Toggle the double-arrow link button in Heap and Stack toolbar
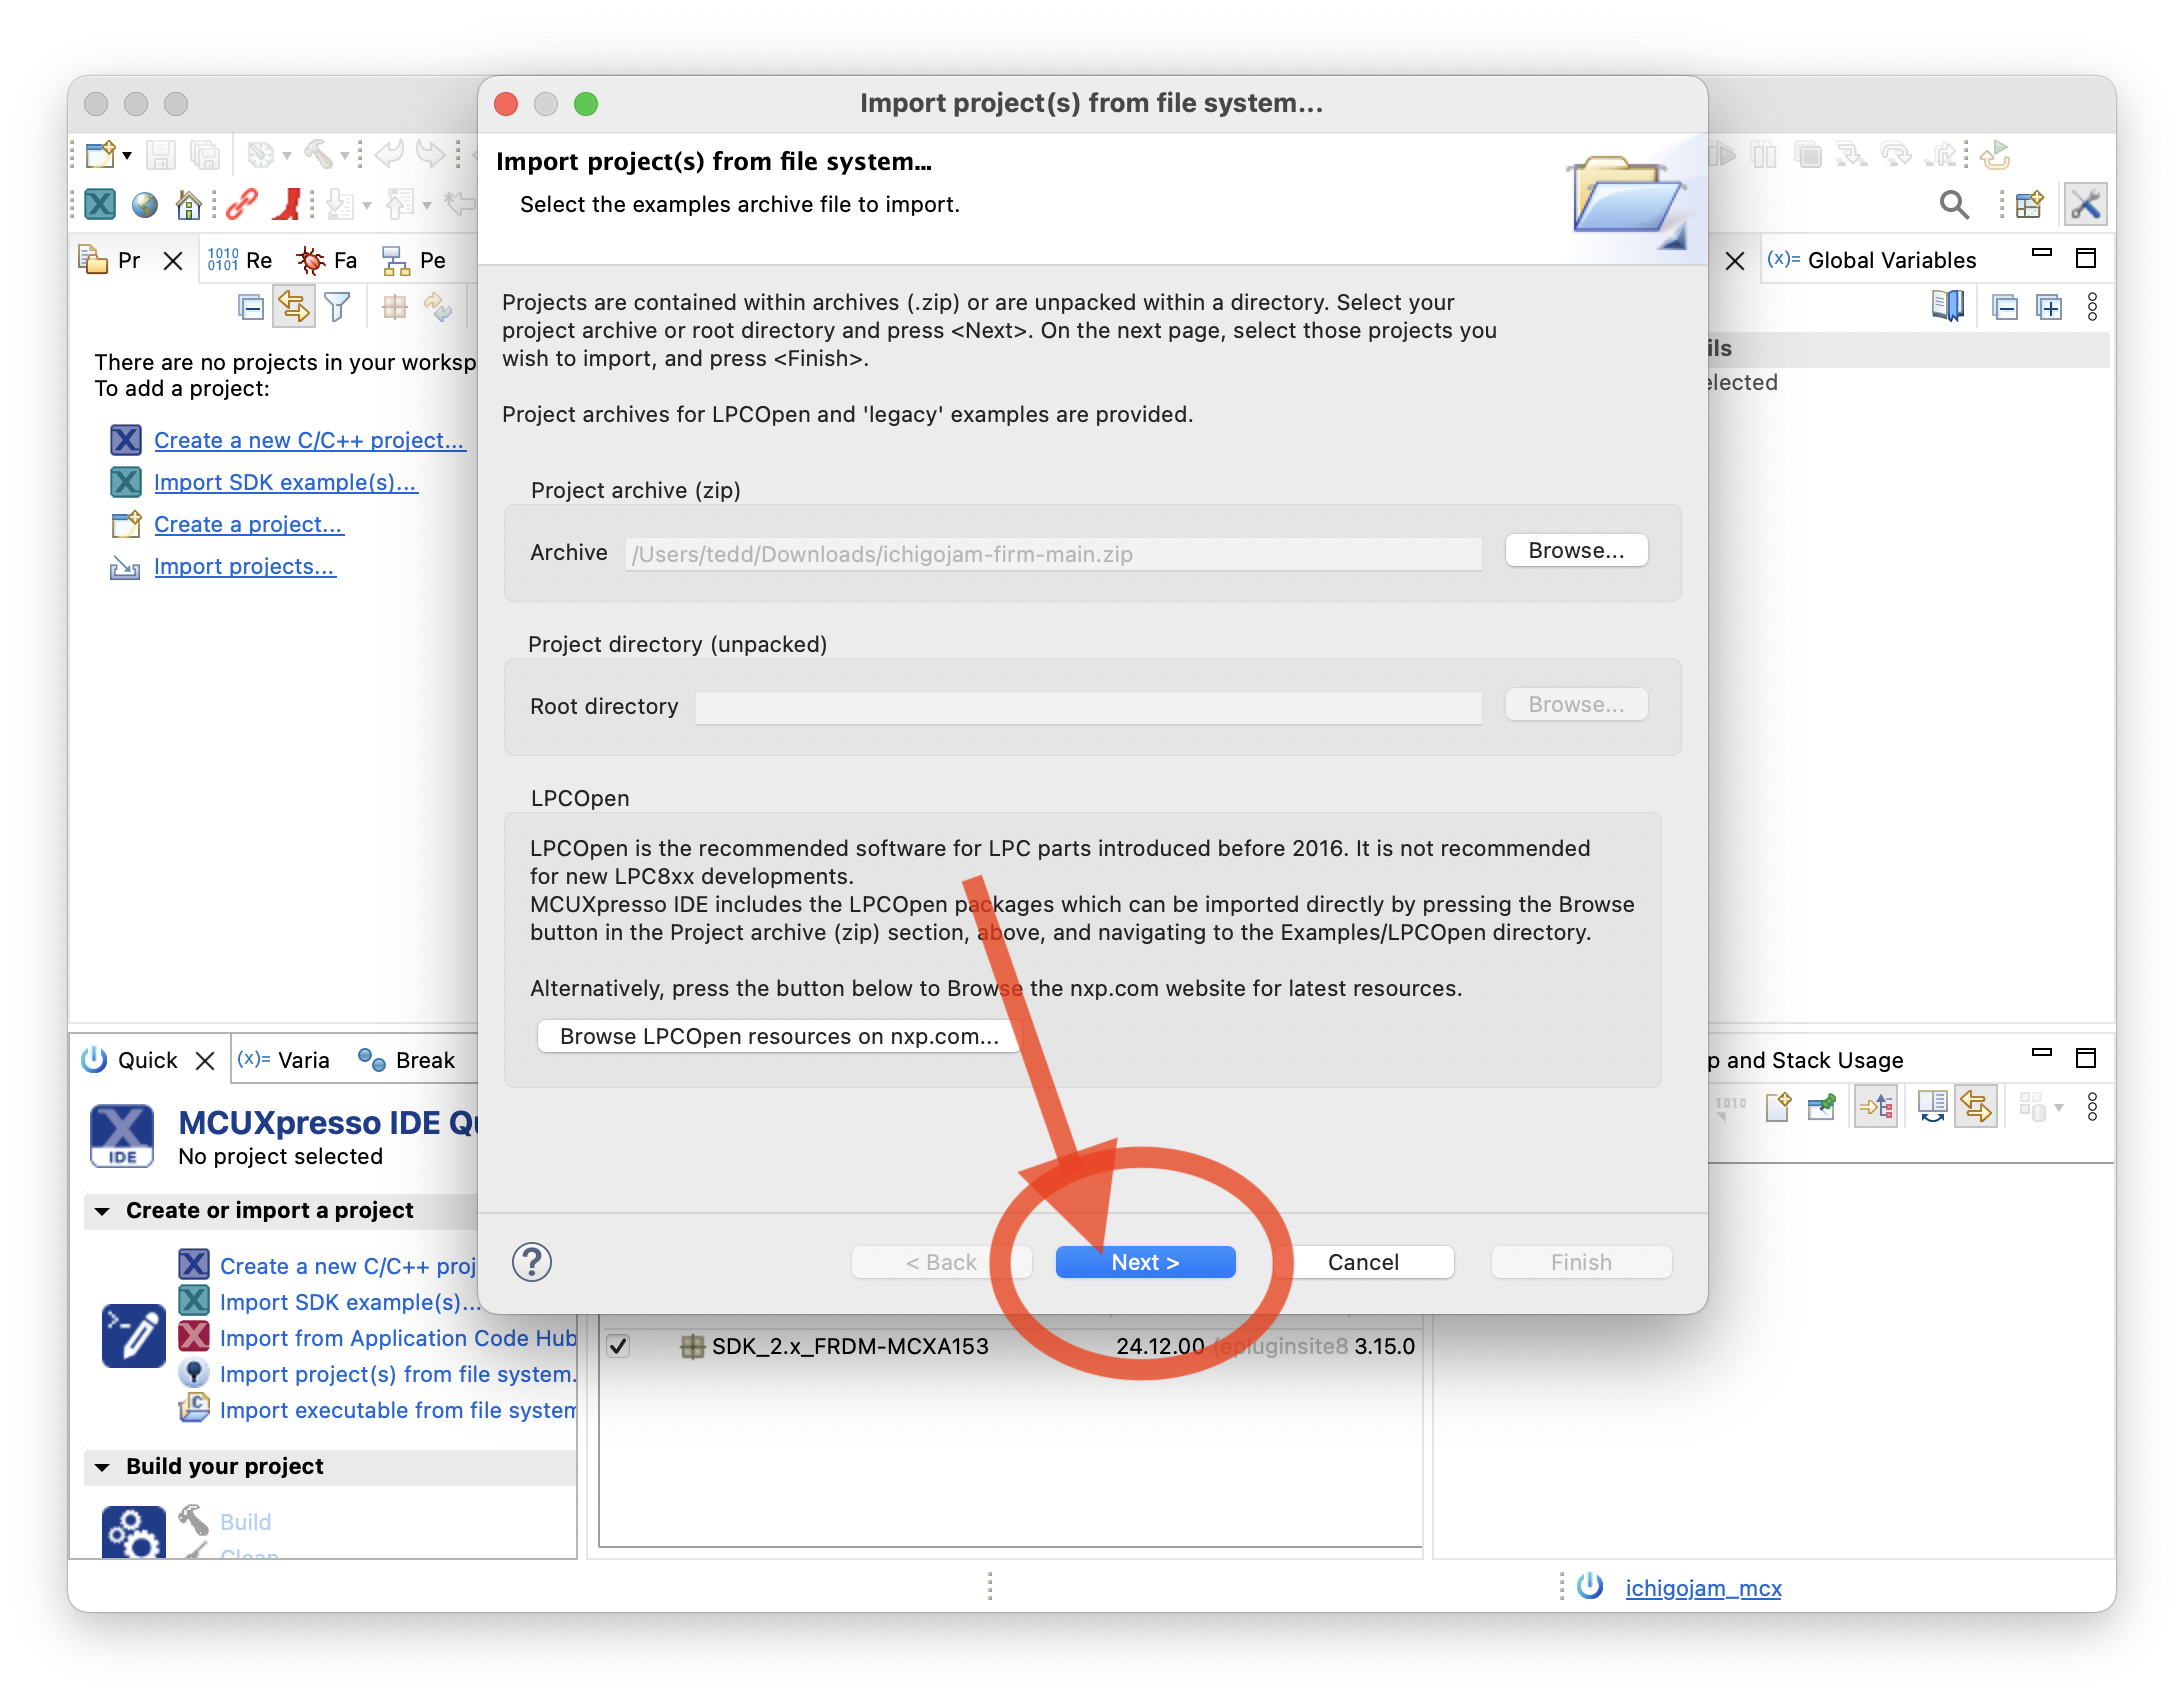The height and width of the screenshot is (1696, 2184). tap(1976, 1107)
